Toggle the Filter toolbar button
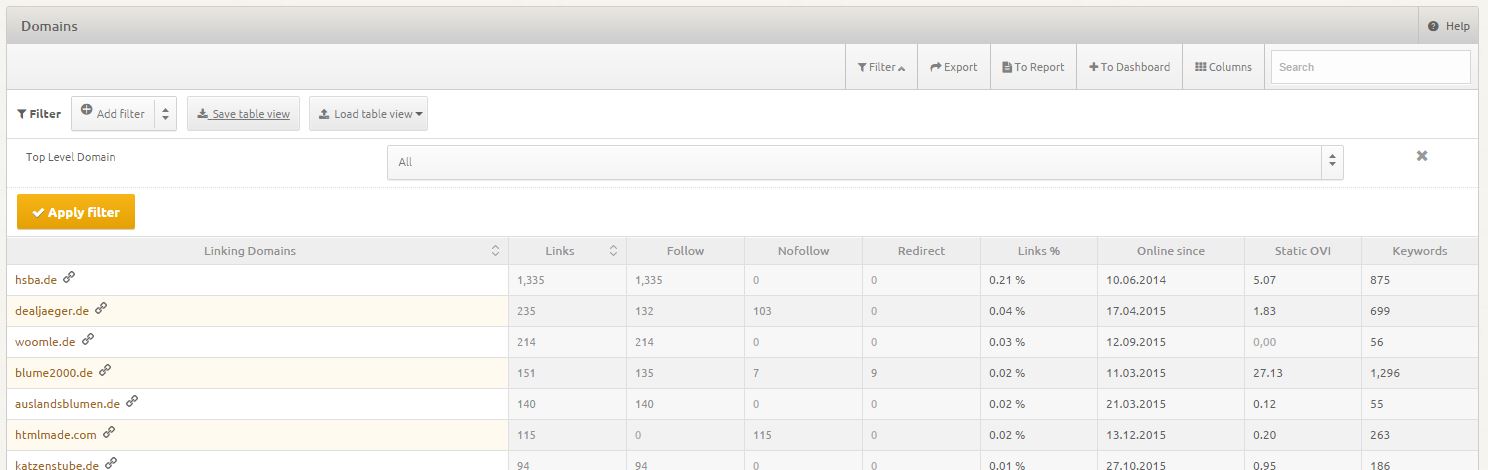 [881, 67]
